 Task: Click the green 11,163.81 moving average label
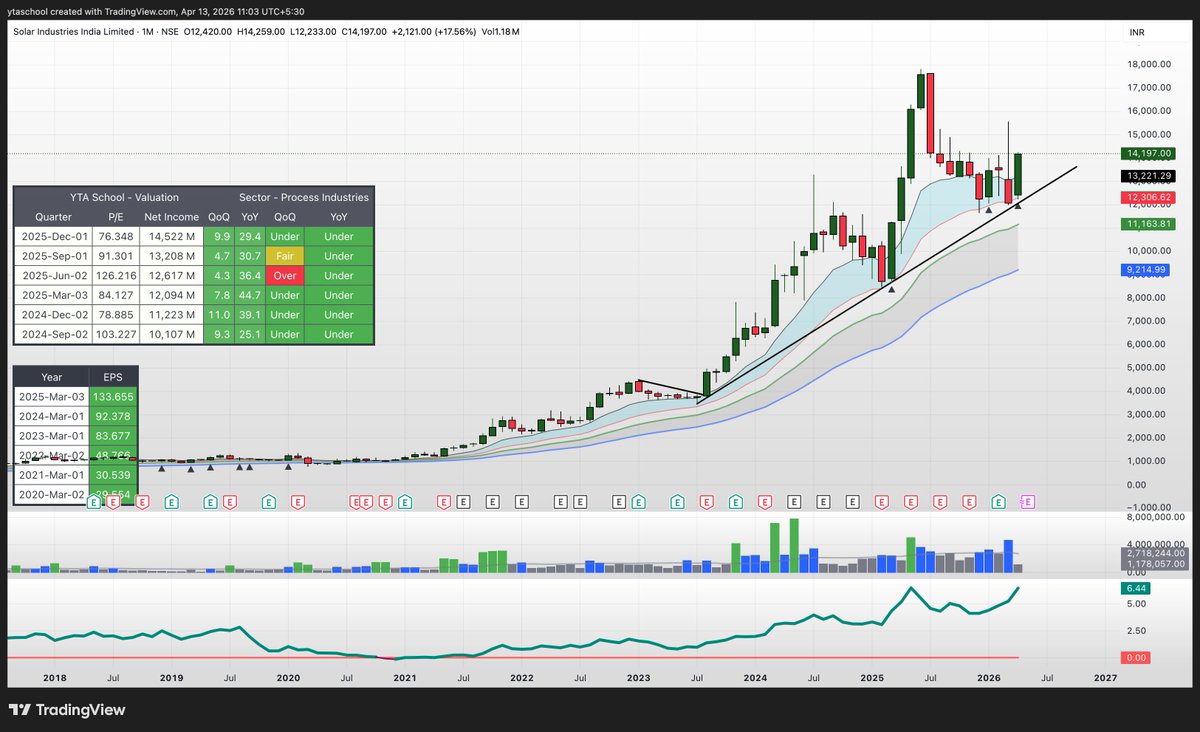[x=1146, y=225]
